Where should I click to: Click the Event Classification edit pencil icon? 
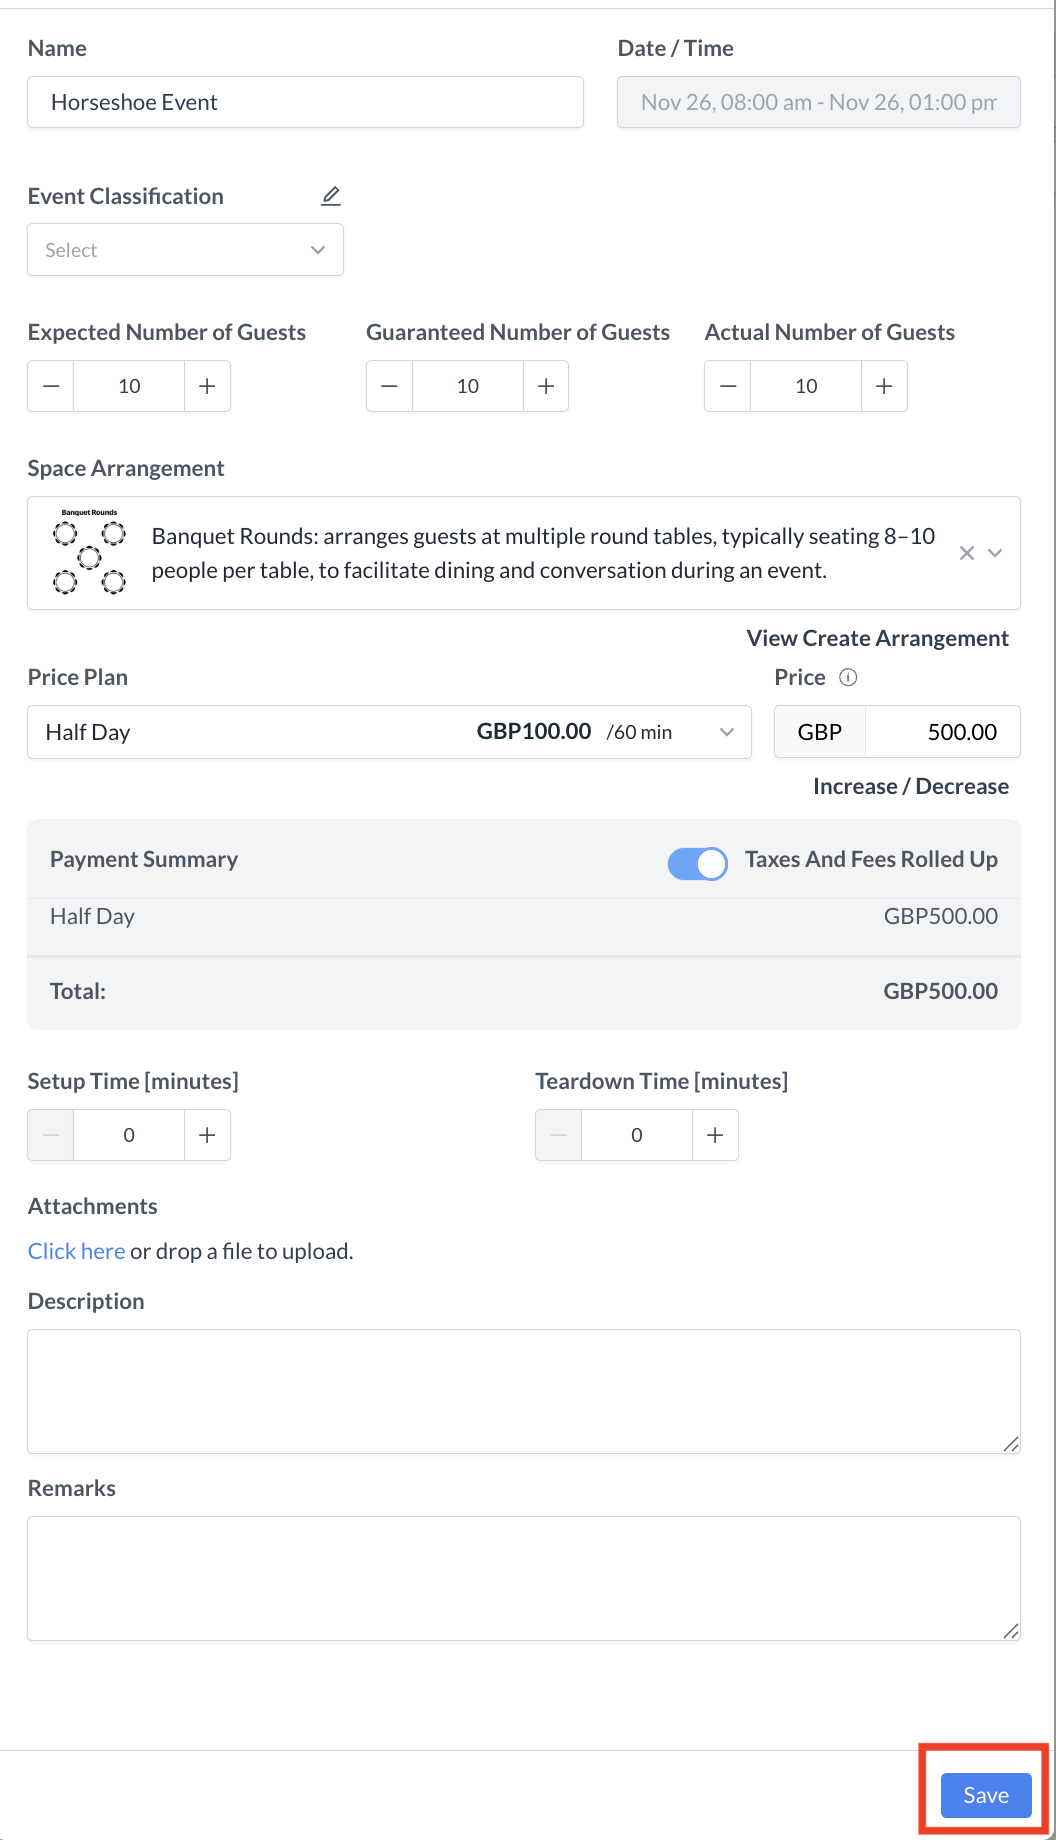point(331,196)
